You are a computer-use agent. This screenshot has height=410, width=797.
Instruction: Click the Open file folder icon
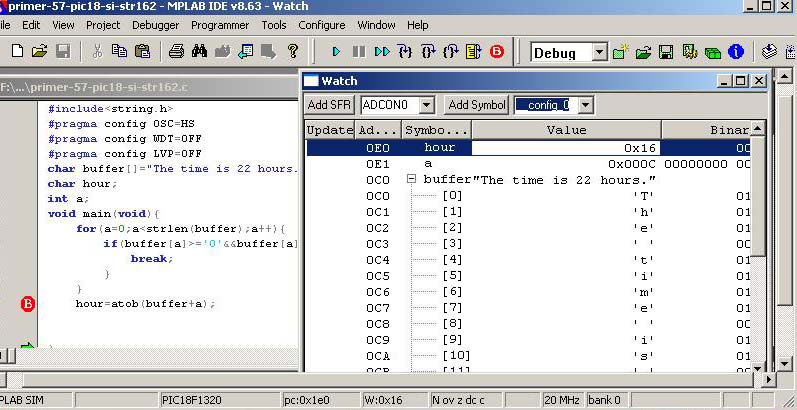(x=39, y=51)
